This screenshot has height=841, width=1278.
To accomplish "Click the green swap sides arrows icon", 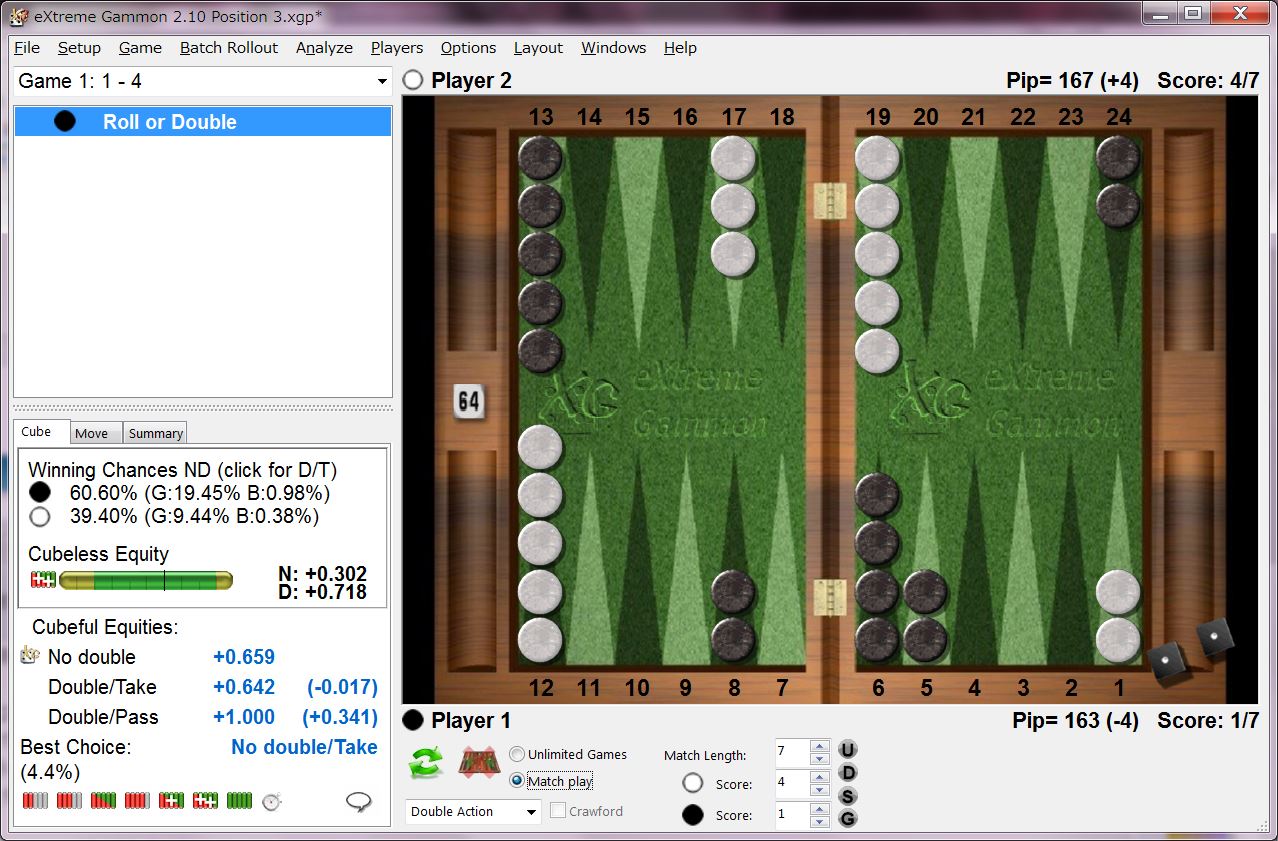I will (x=426, y=764).
